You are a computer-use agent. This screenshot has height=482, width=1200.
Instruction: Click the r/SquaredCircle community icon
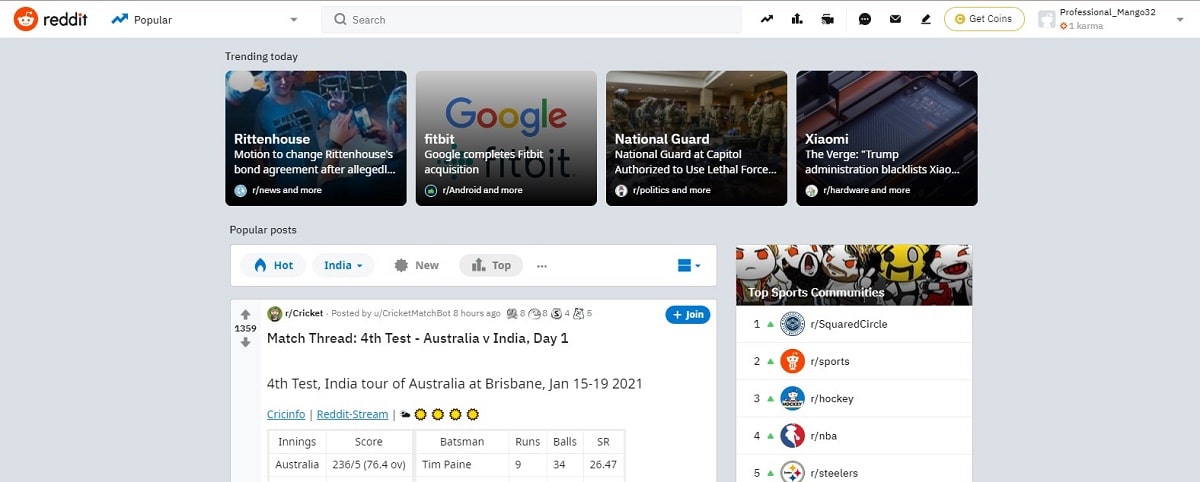coord(792,324)
